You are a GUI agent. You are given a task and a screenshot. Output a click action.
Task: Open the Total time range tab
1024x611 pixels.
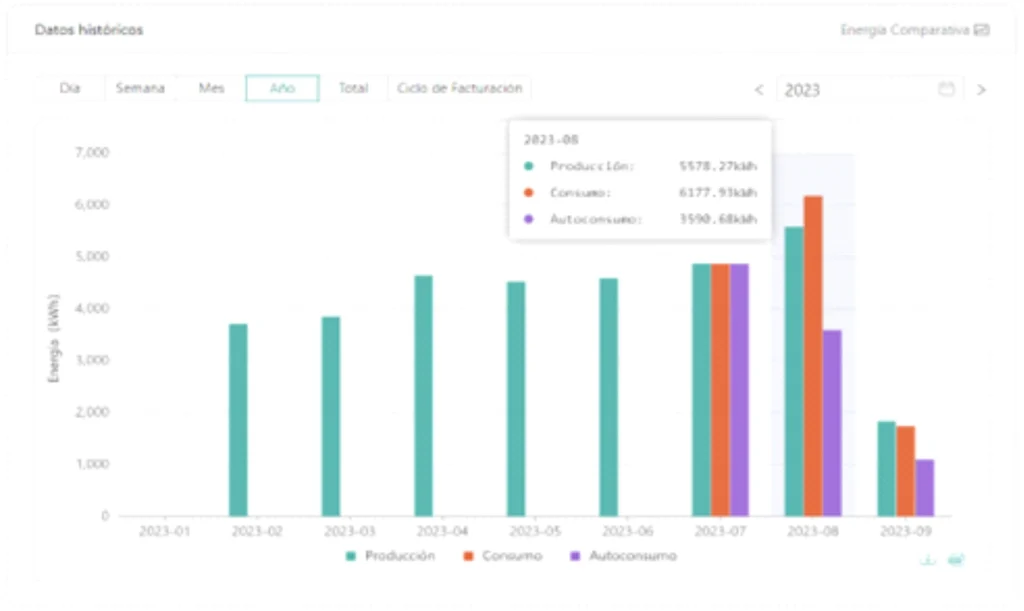pyautogui.click(x=353, y=88)
